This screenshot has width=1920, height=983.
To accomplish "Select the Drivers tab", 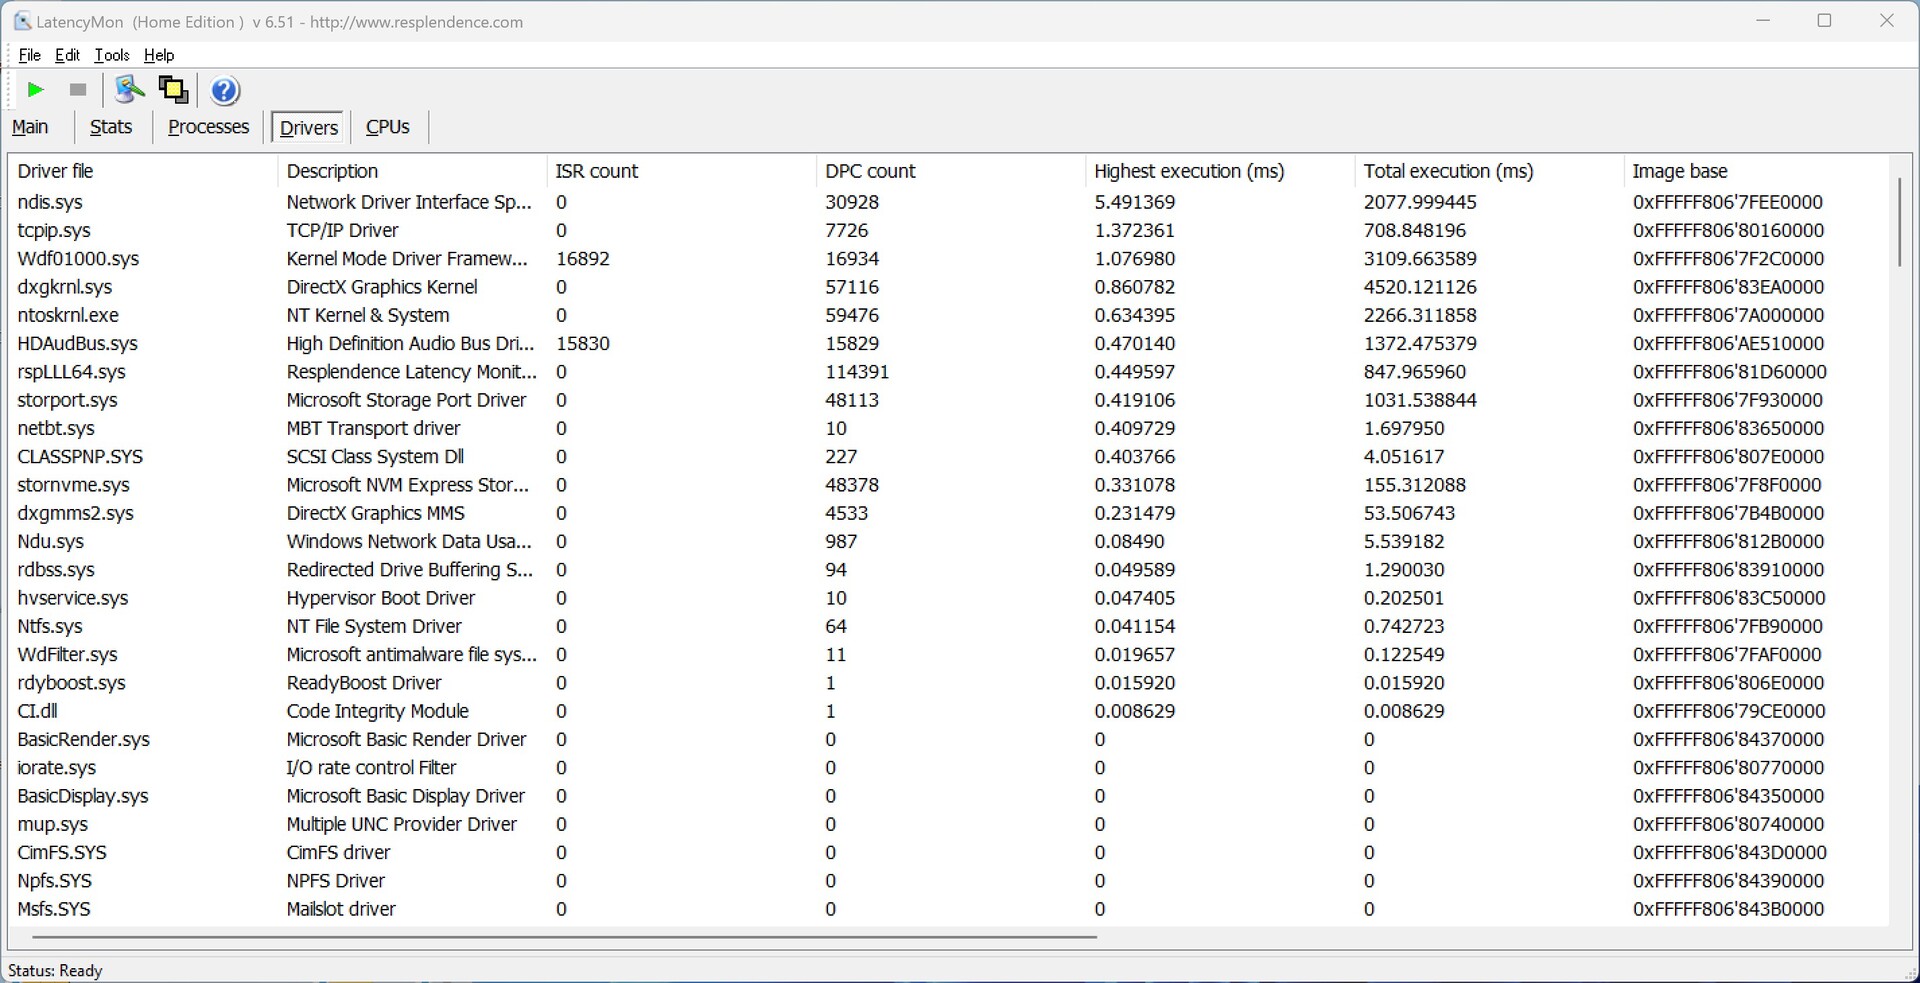I will (309, 127).
